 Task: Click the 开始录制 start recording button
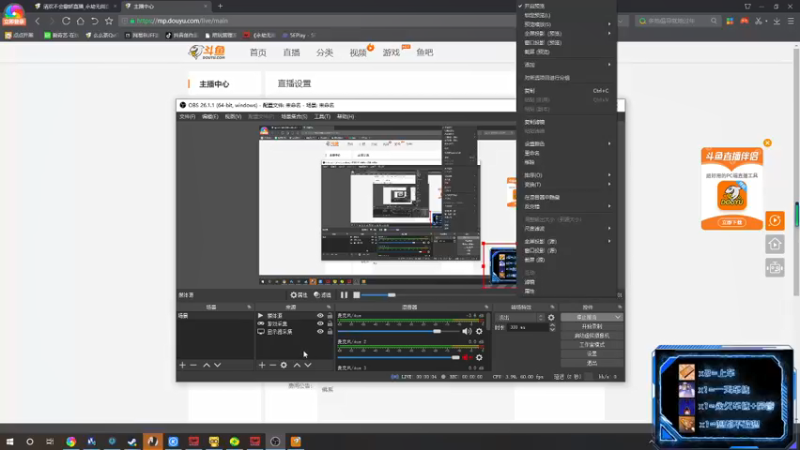tap(592, 327)
